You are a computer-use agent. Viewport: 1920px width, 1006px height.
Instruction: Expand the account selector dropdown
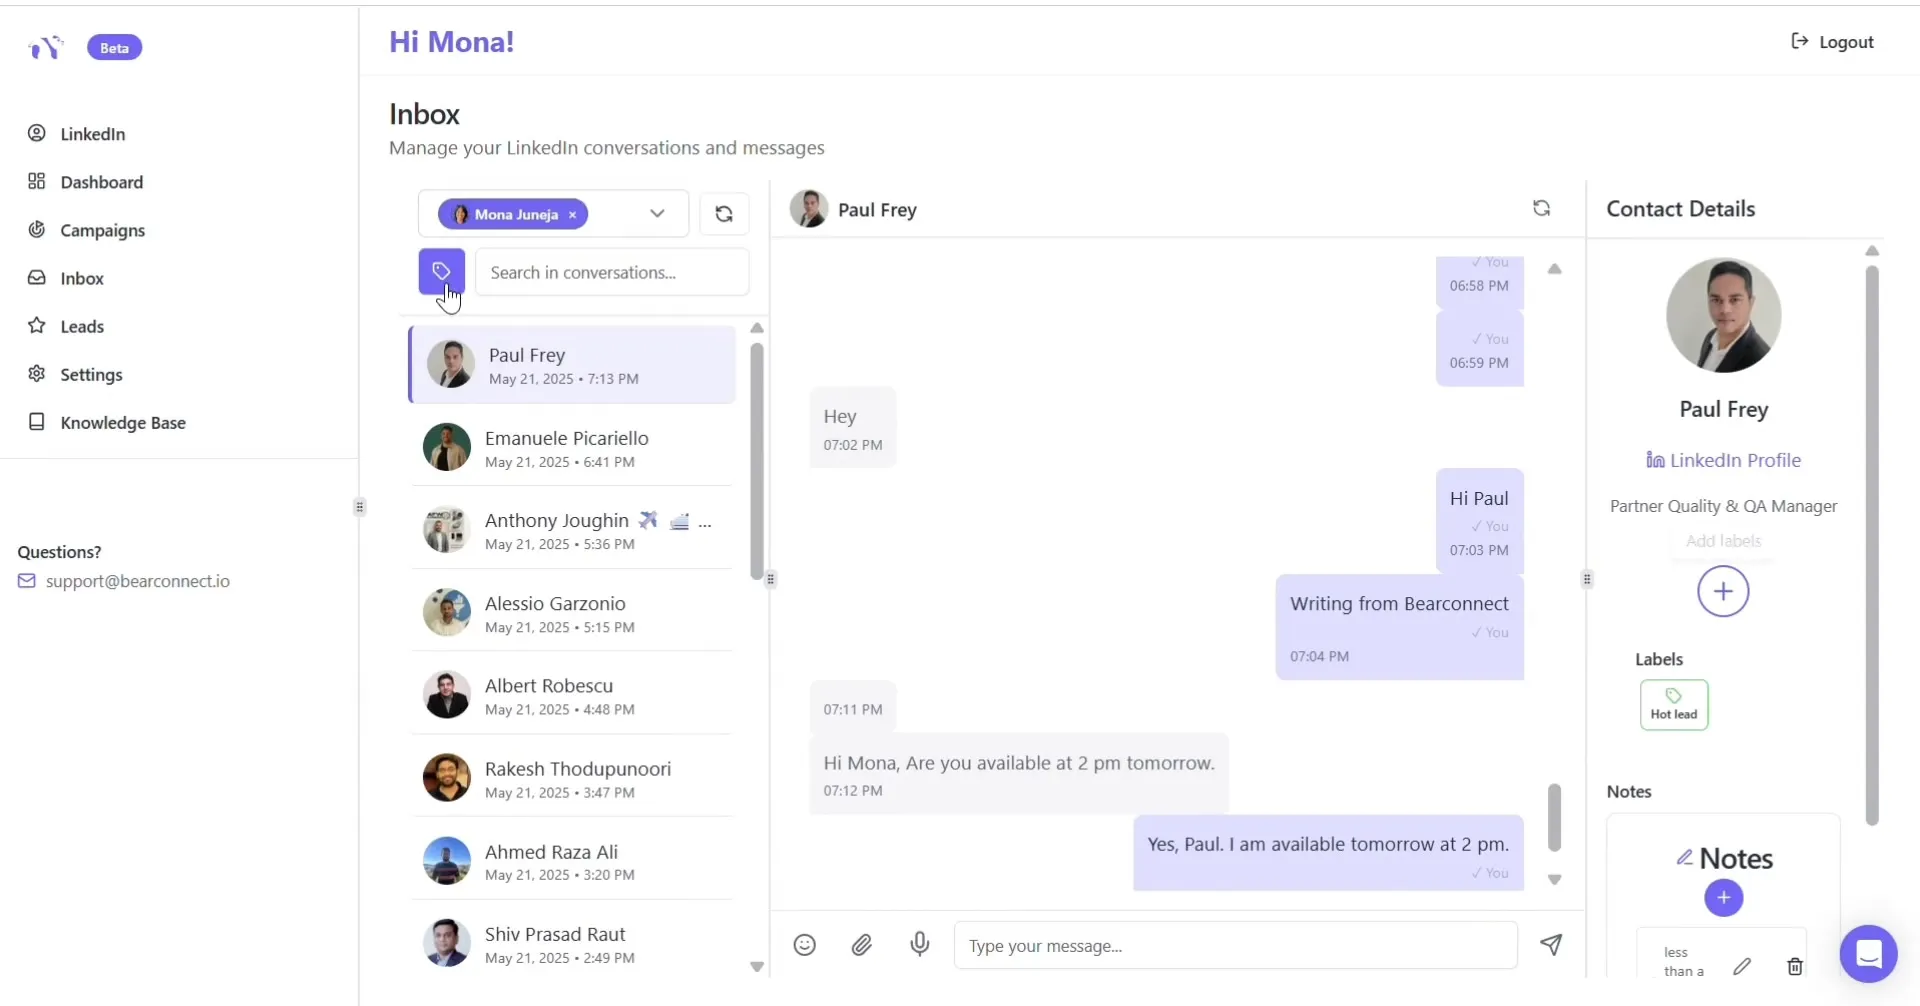[657, 214]
